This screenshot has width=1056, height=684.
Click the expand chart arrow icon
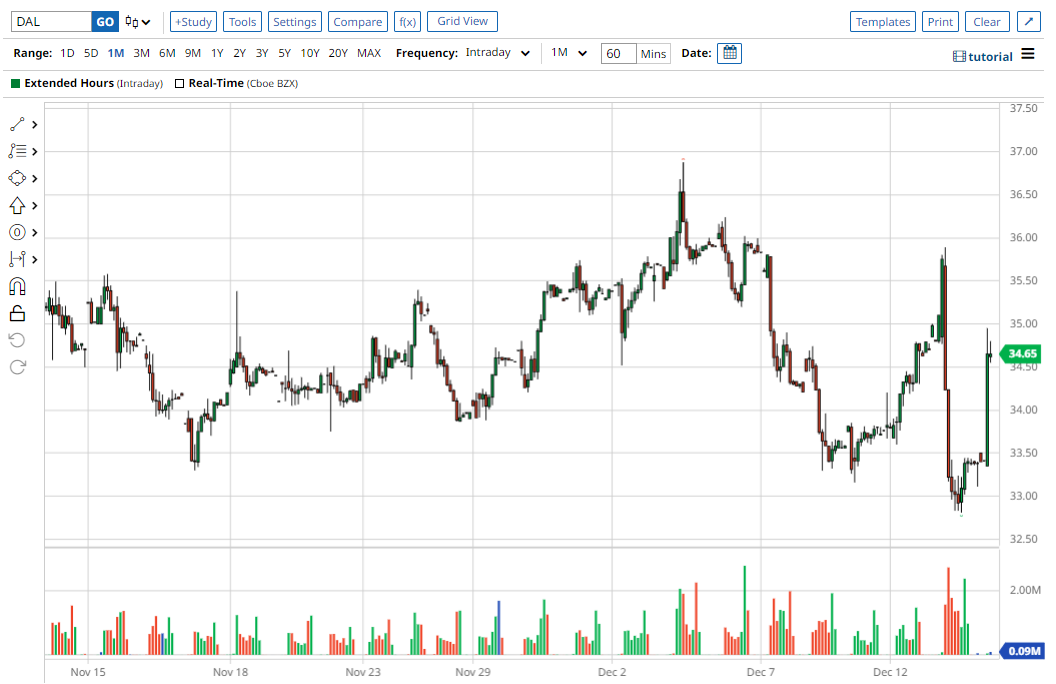pyautogui.click(x=1028, y=22)
